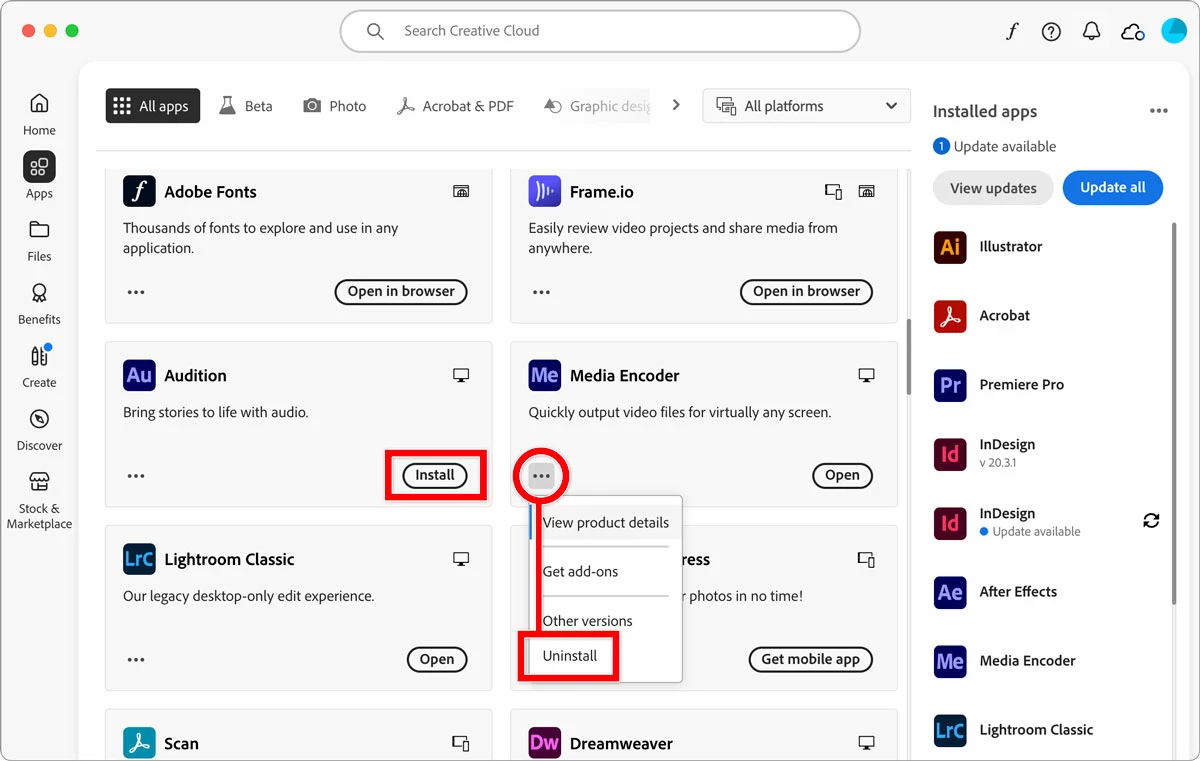Image resolution: width=1200 pixels, height=761 pixels.
Task: Click the Media Encoder icon in Installed apps
Action: click(x=950, y=661)
